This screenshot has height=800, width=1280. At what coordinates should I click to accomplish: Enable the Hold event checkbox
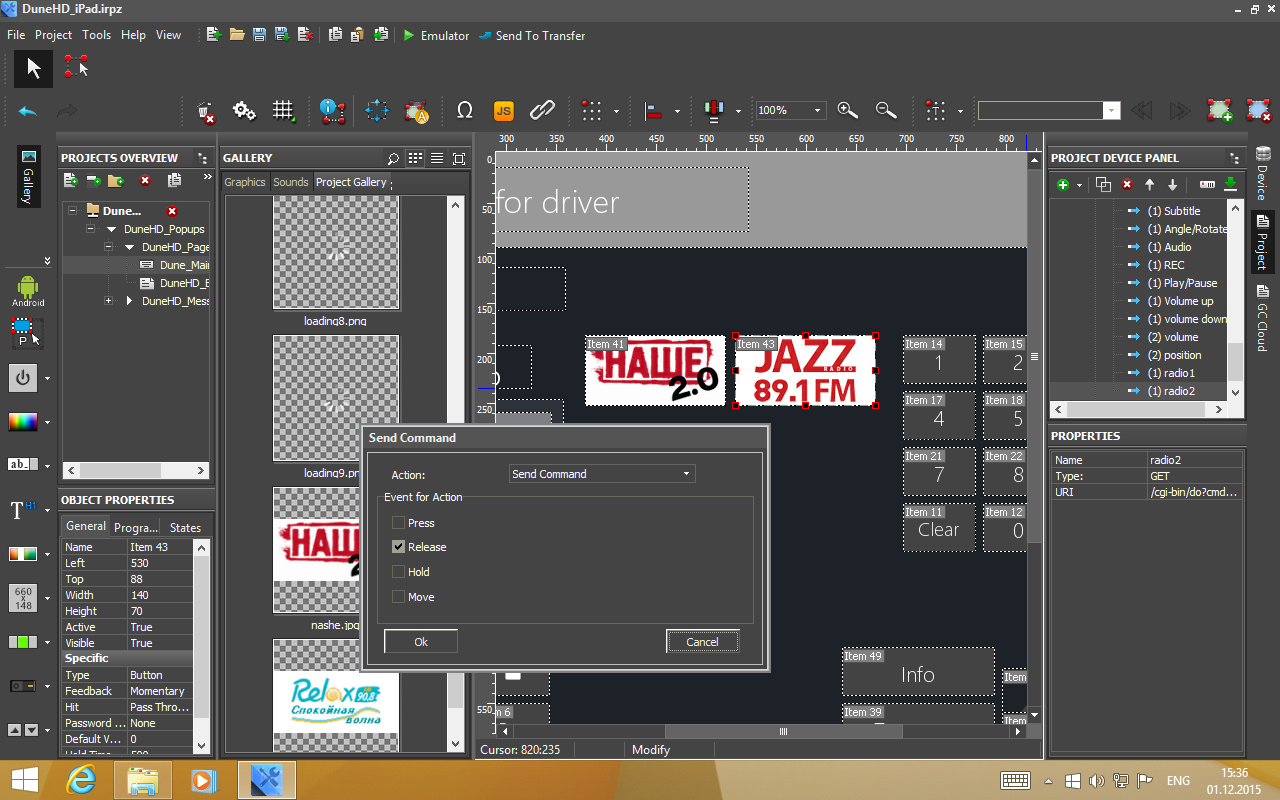click(x=399, y=572)
